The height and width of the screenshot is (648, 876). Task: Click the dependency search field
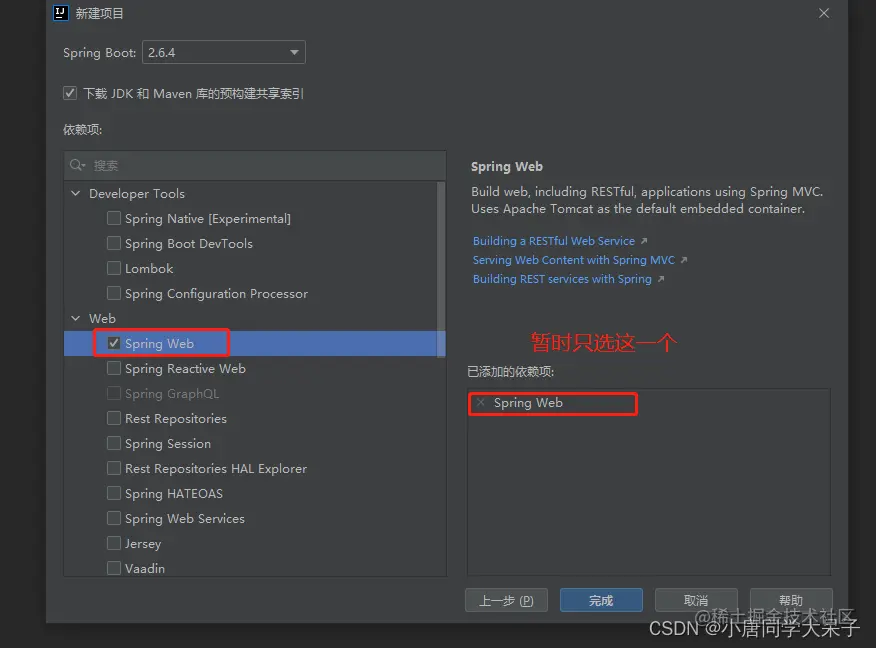(x=255, y=165)
